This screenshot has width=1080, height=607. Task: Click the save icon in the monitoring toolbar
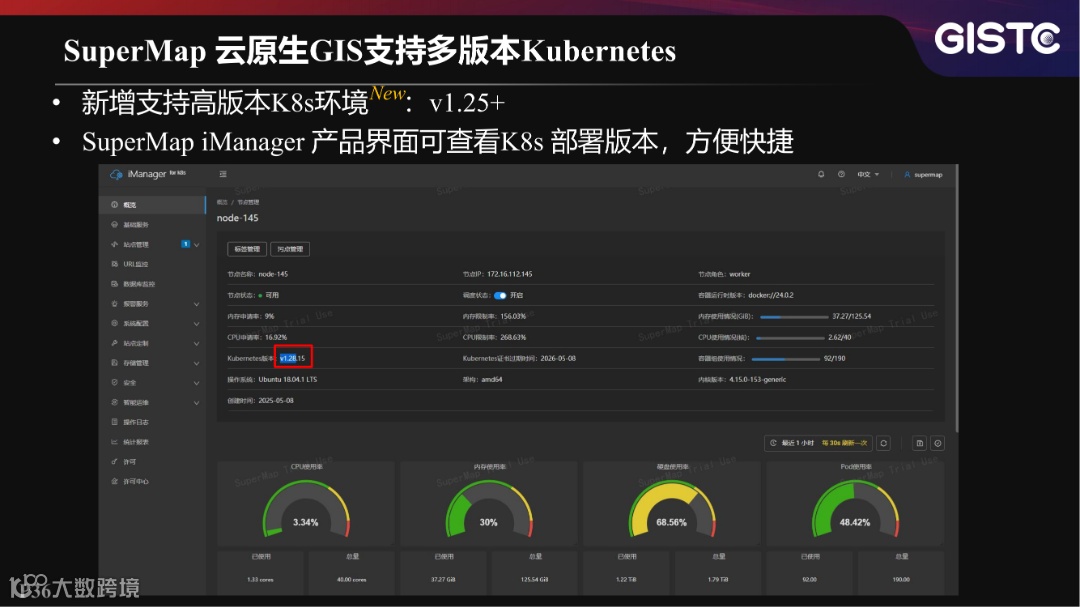(x=920, y=443)
